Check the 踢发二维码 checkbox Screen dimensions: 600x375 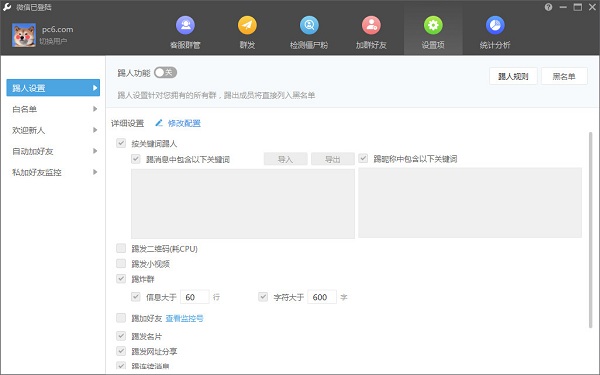pos(121,248)
